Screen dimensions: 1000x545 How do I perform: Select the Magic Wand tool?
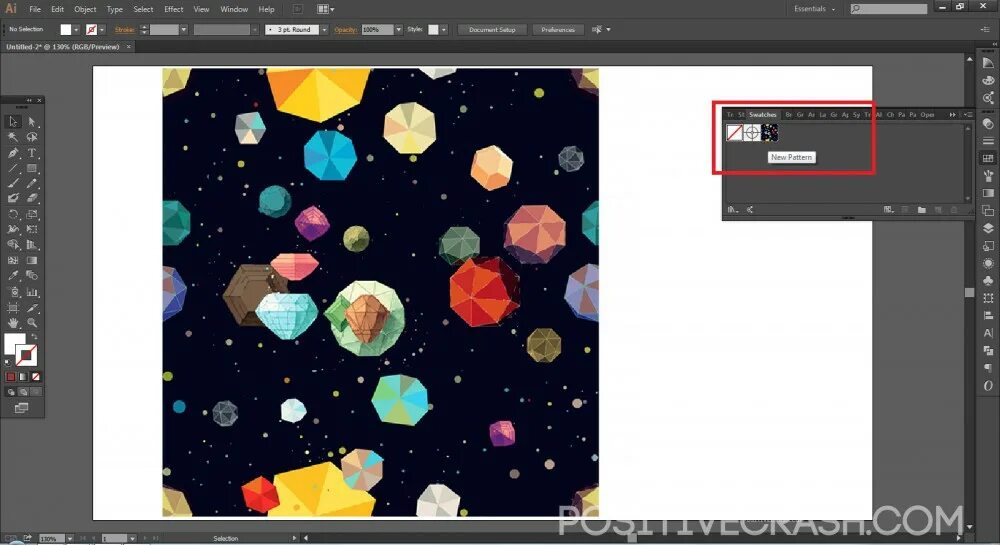tap(13, 137)
